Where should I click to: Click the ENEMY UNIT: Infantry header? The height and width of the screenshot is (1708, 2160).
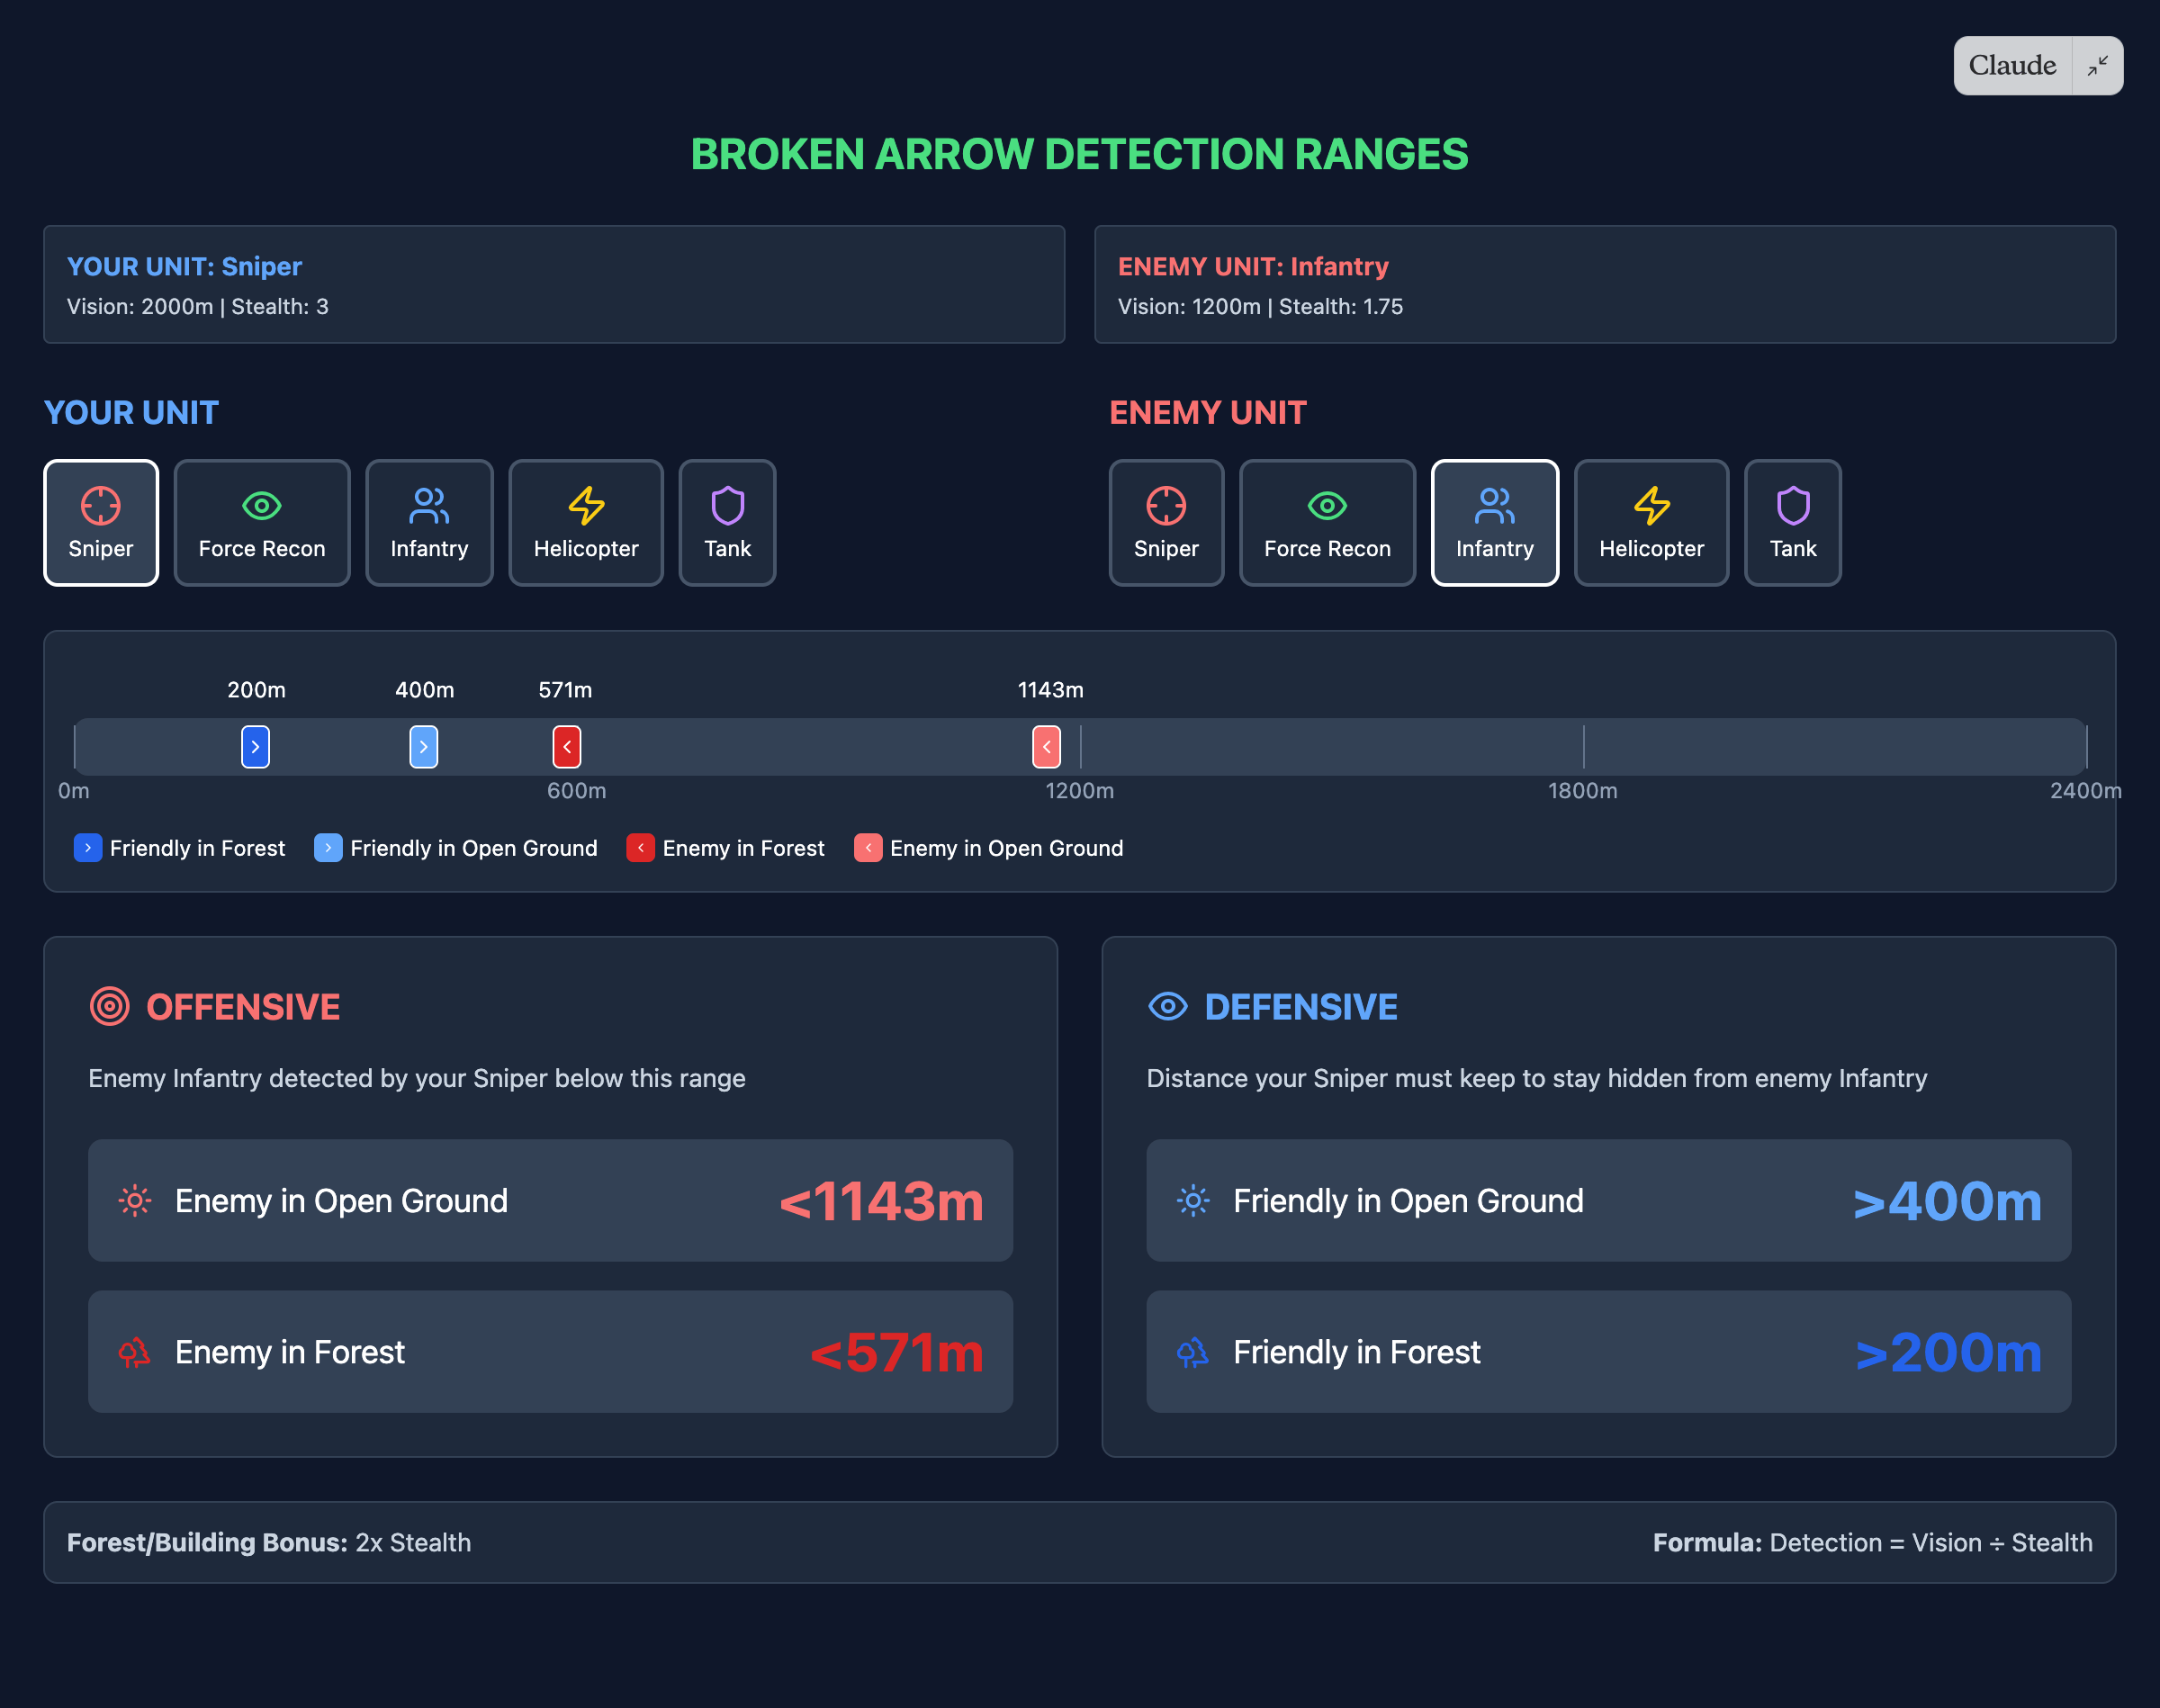[1253, 266]
